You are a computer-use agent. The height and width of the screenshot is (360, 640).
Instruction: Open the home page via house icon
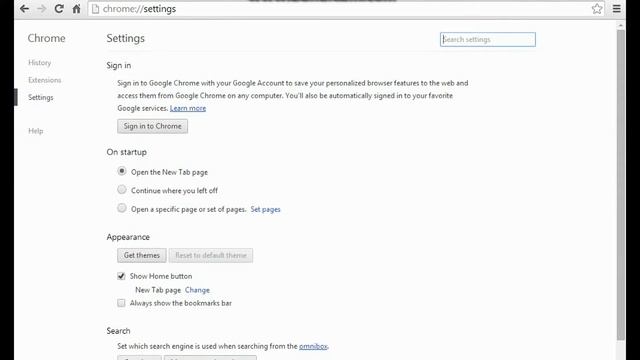[76, 9]
